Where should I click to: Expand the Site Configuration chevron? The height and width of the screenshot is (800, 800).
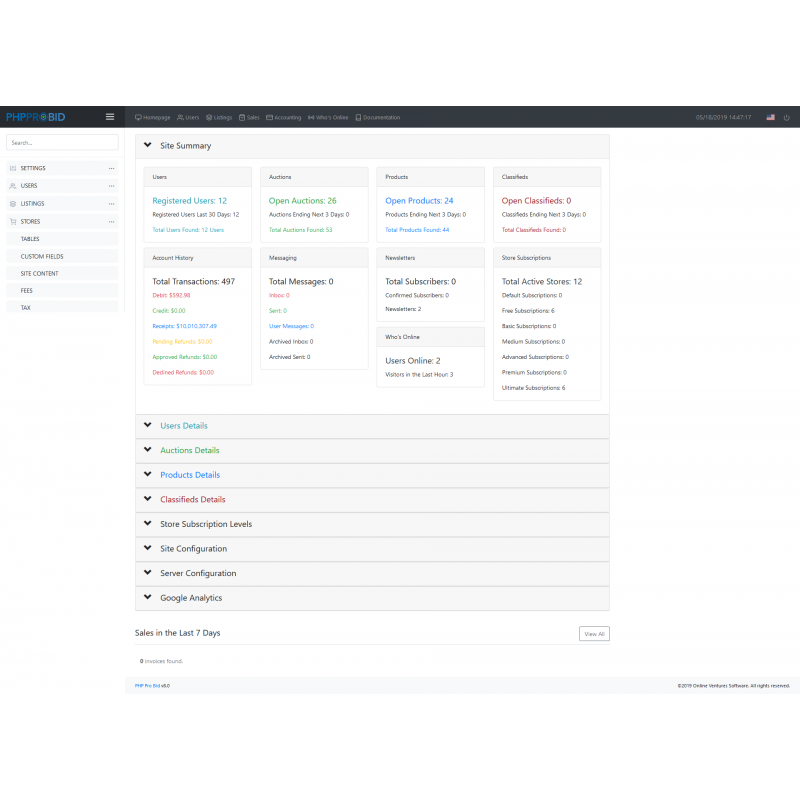(147, 548)
